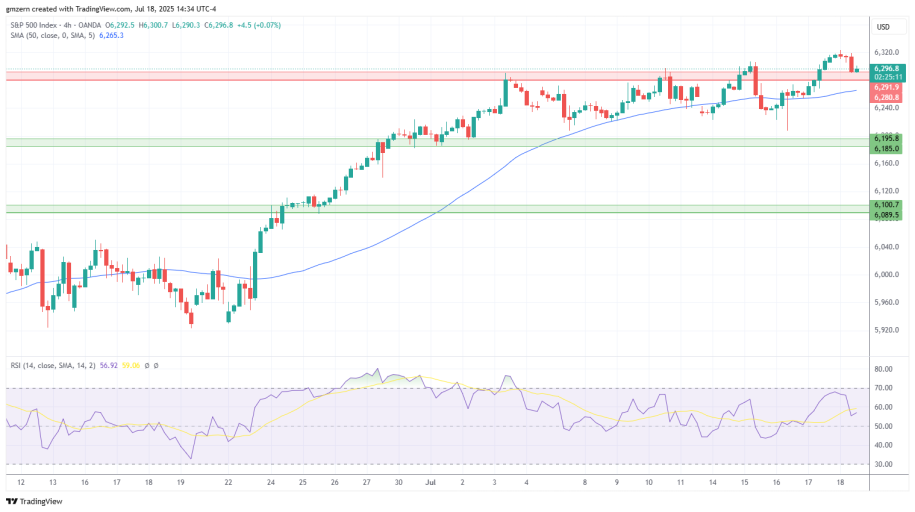The width and height of the screenshot is (915, 512).
Task: Click the green zone label 6,185.0
Action: click(x=886, y=149)
